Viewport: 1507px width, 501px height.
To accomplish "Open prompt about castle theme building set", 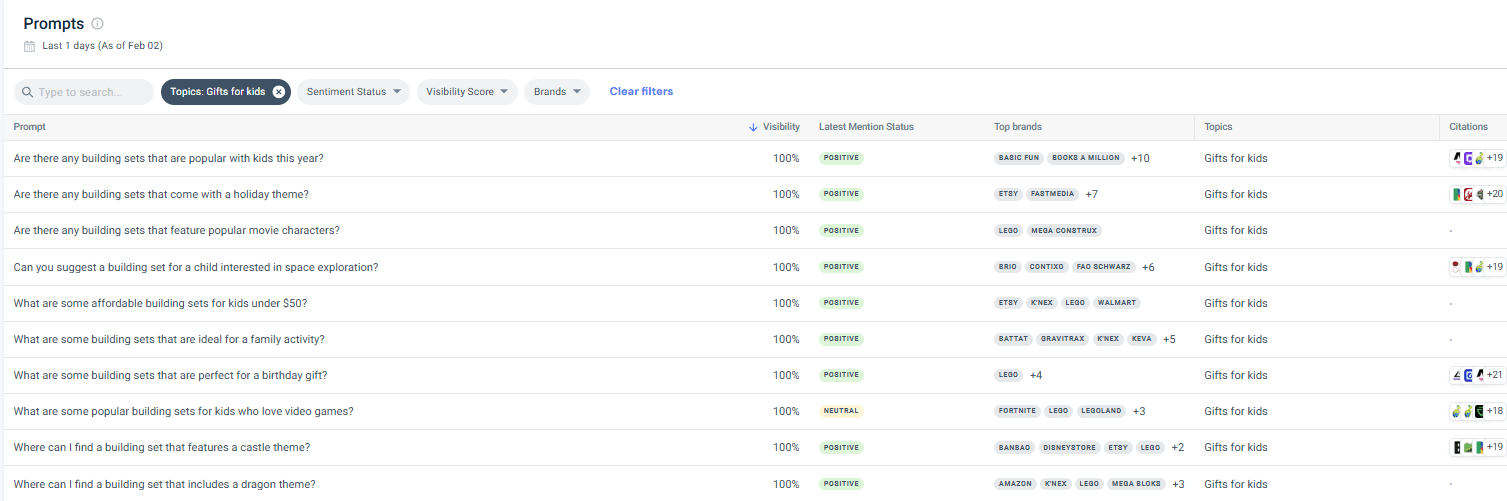I will (x=162, y=447).
